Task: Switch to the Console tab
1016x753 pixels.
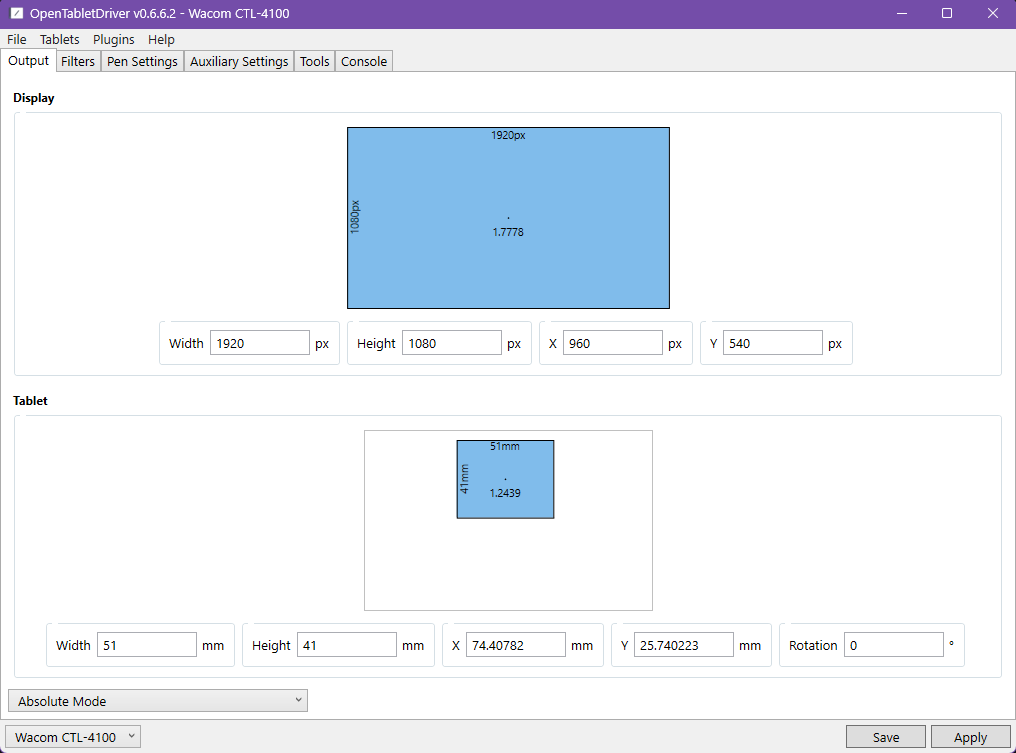Action: (x=364, y=62)
